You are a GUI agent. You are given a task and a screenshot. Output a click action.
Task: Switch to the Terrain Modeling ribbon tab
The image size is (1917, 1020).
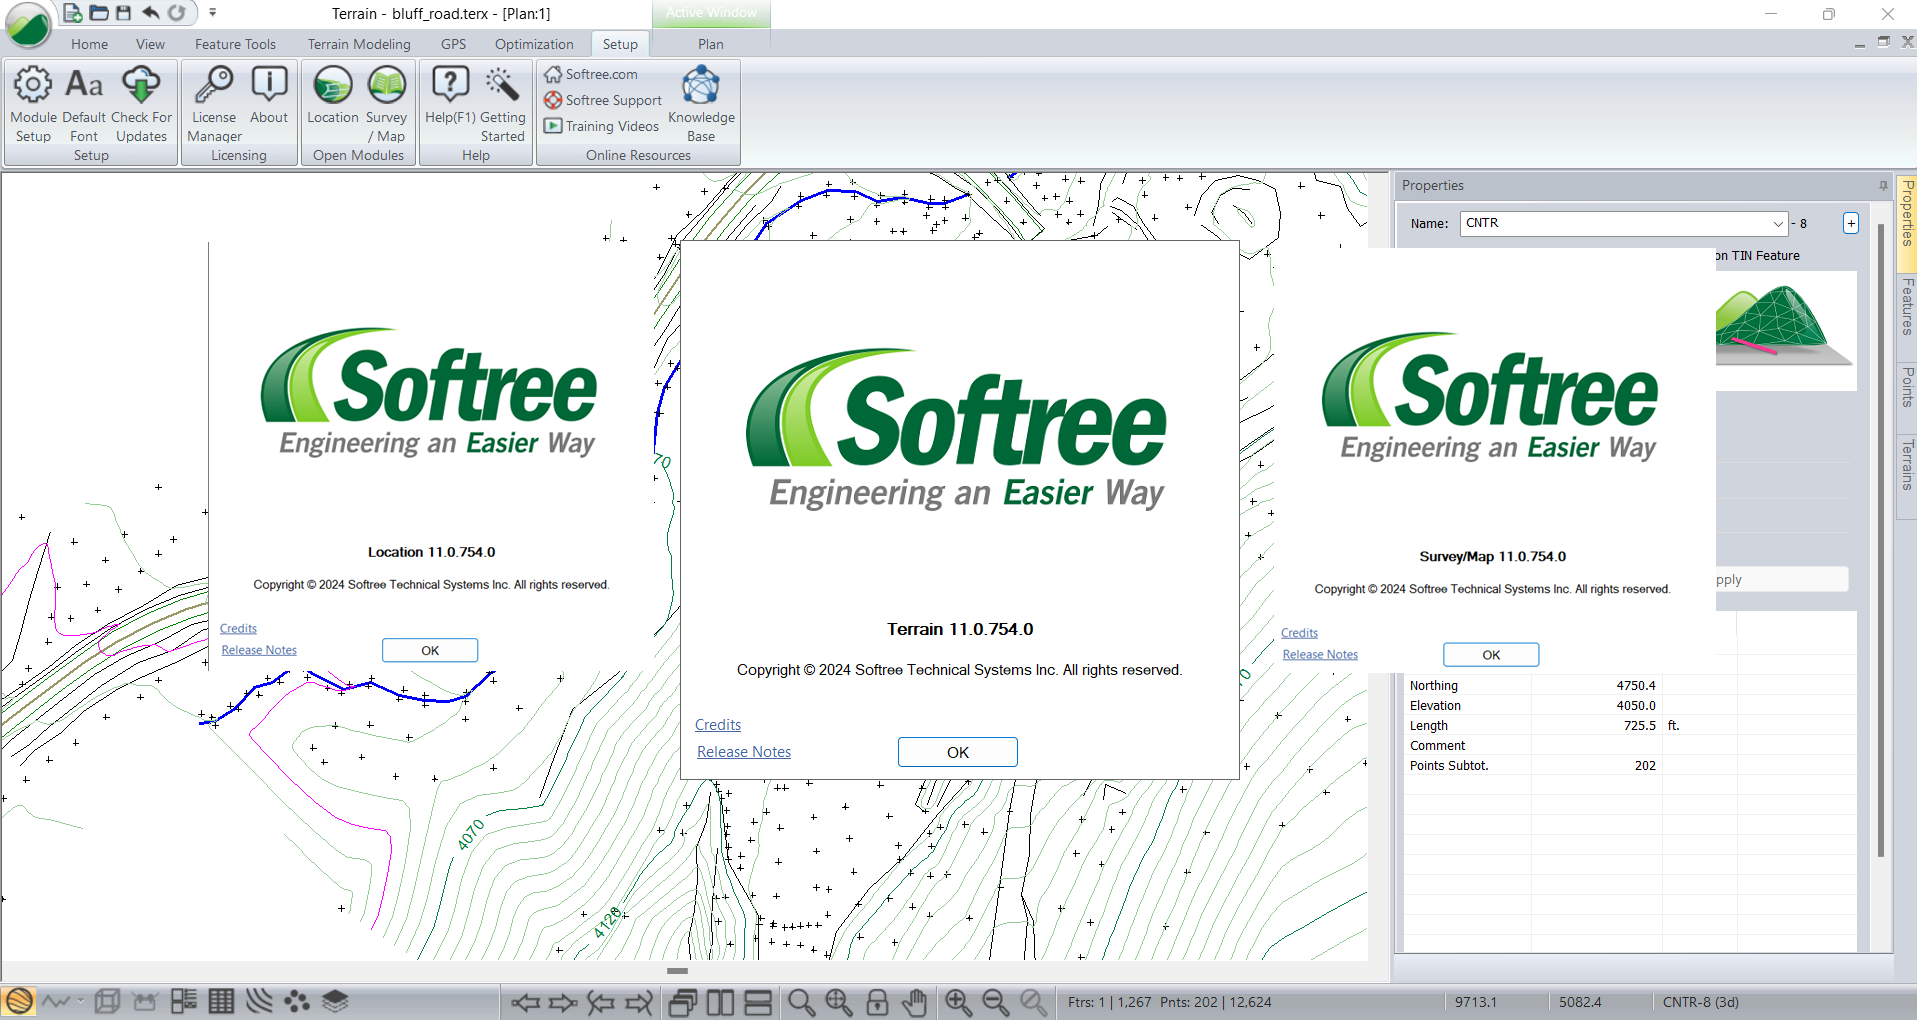click(x=359, y=44)
